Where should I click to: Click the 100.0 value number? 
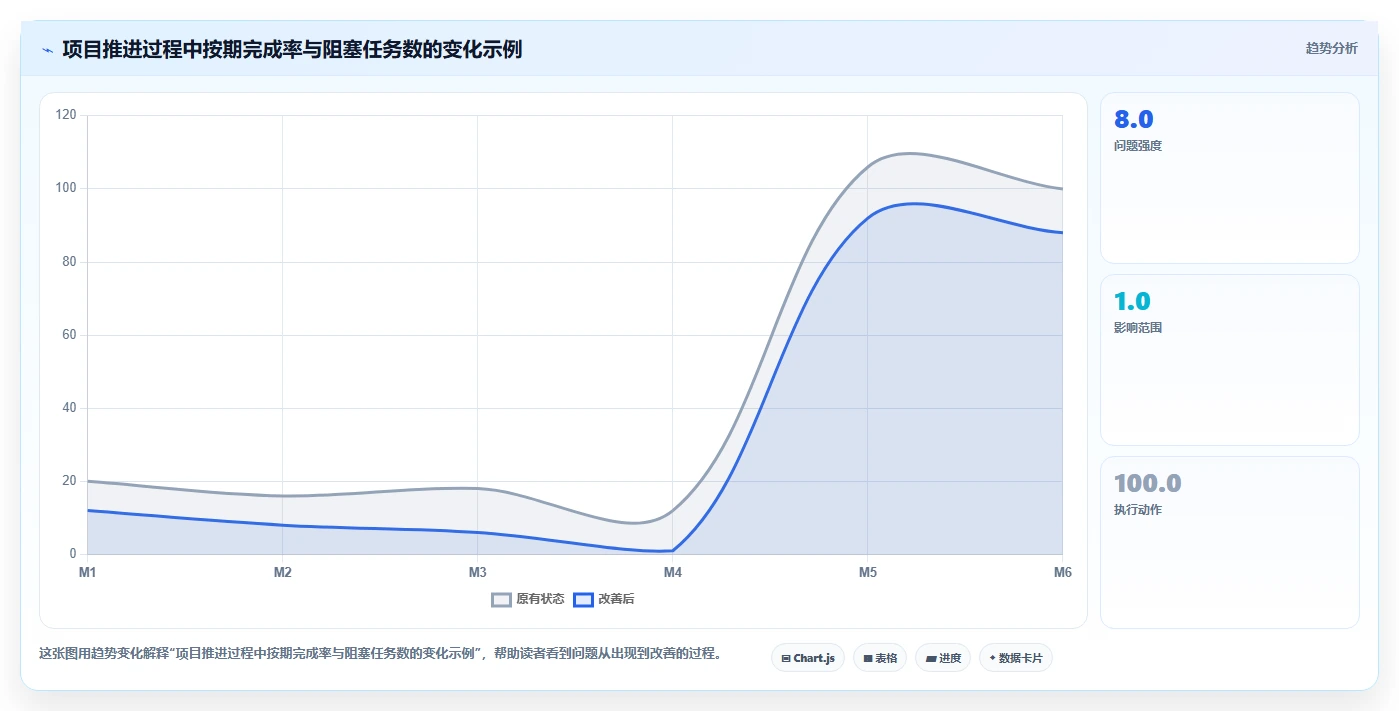[x=1148, y=483]
